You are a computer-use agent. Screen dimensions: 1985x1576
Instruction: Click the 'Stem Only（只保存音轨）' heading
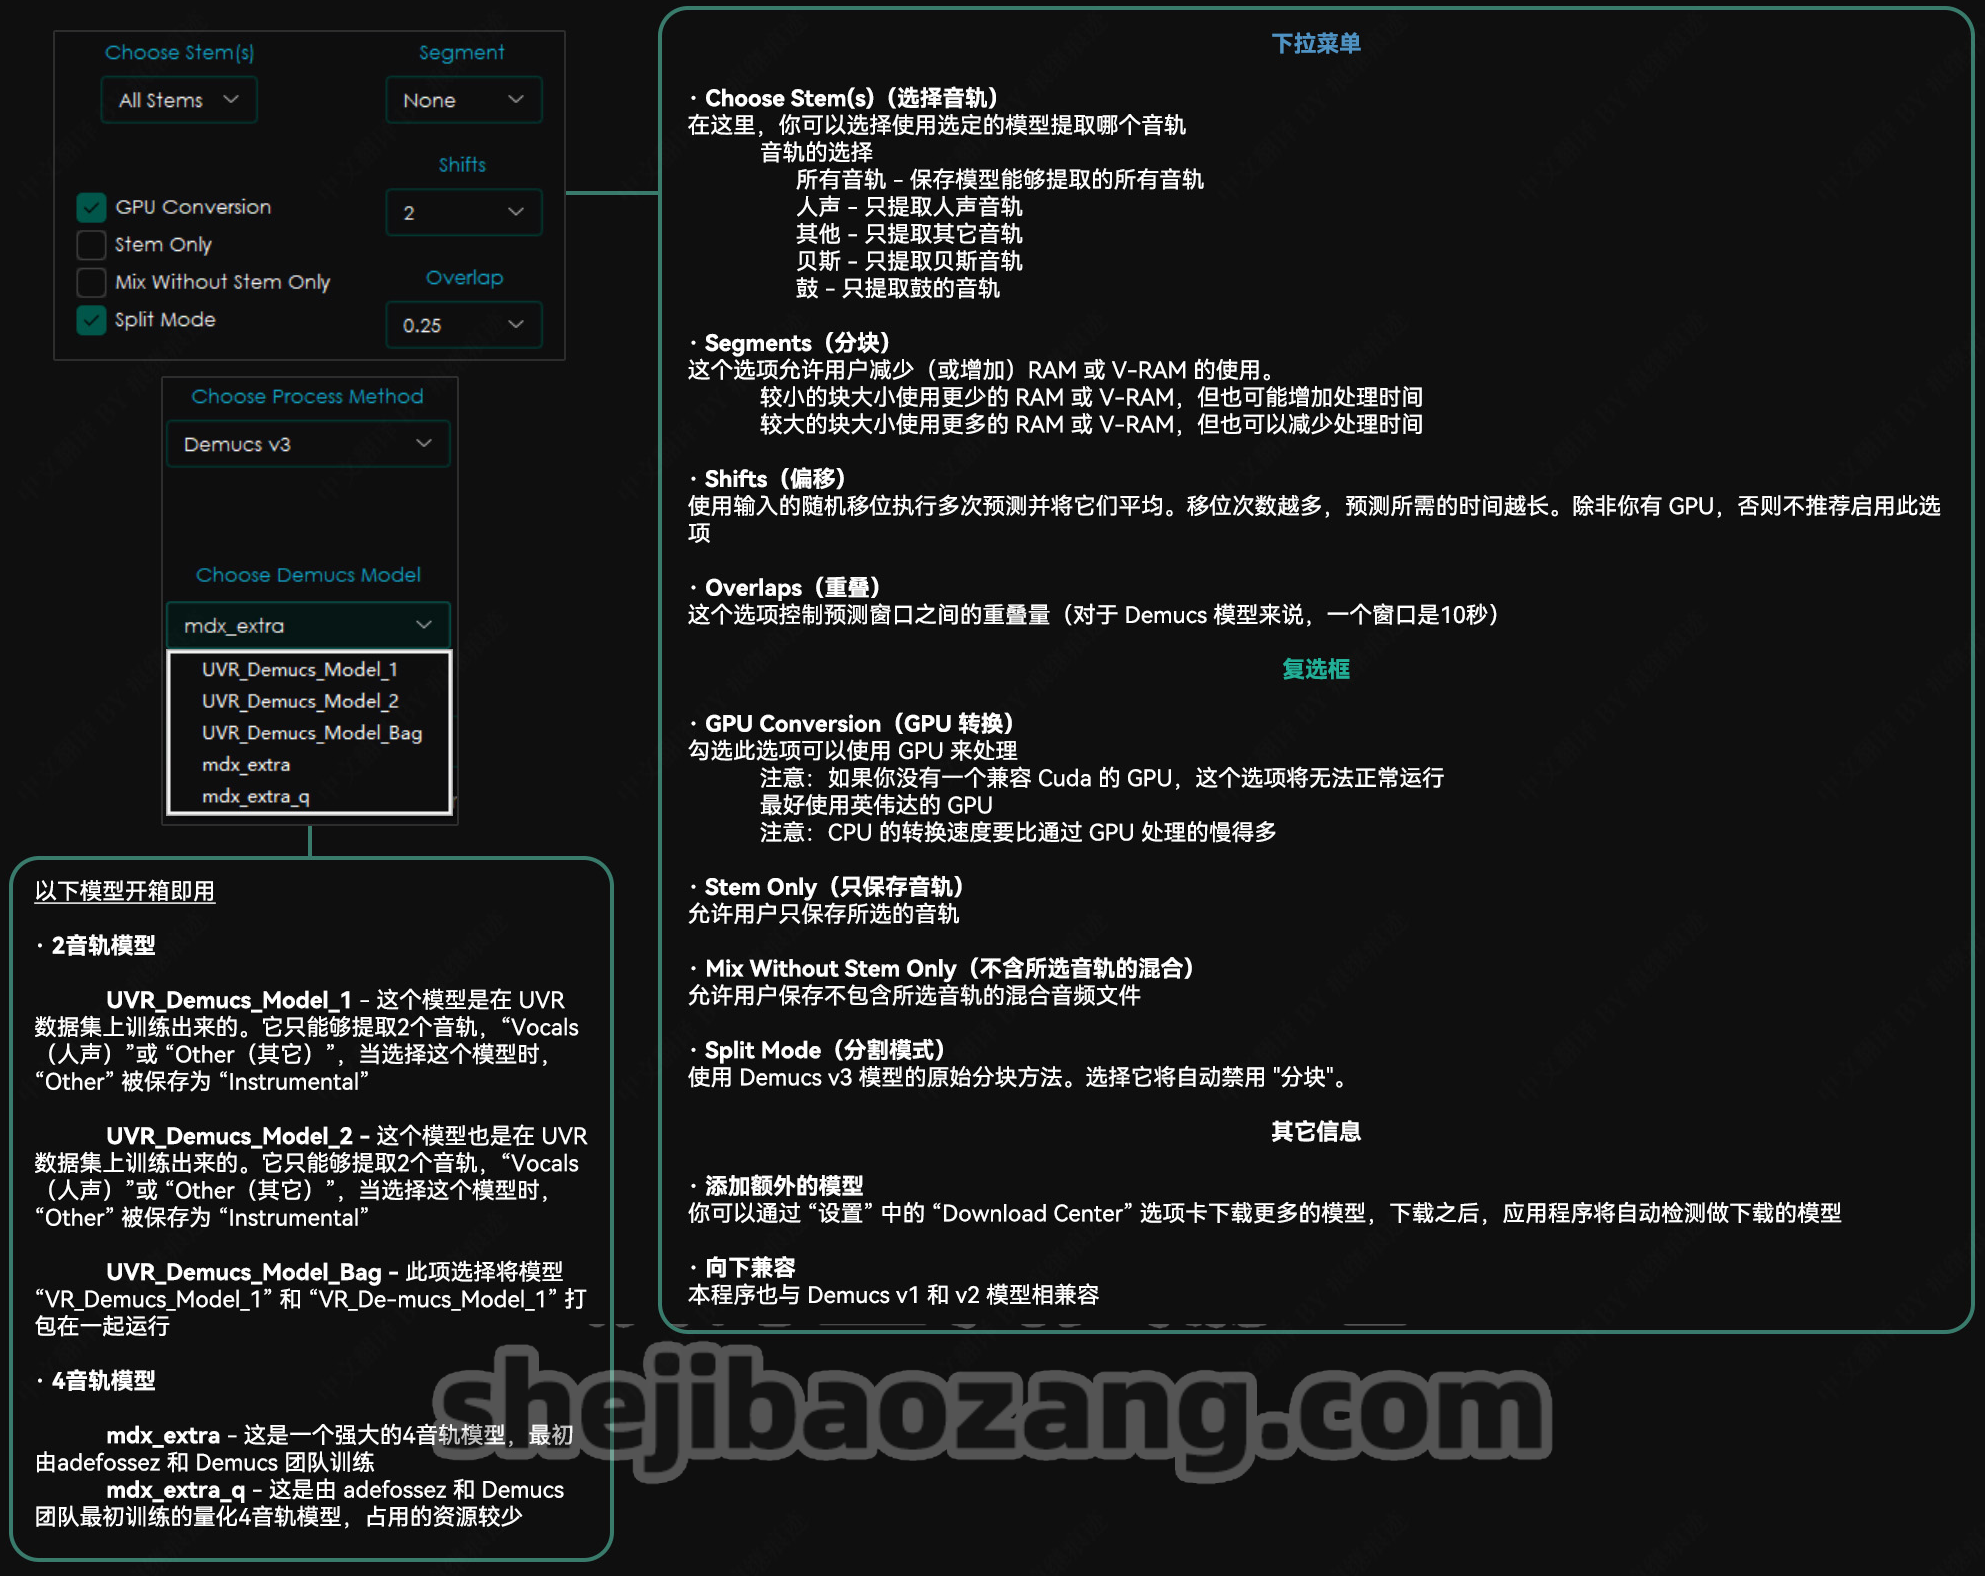[834, 887]
